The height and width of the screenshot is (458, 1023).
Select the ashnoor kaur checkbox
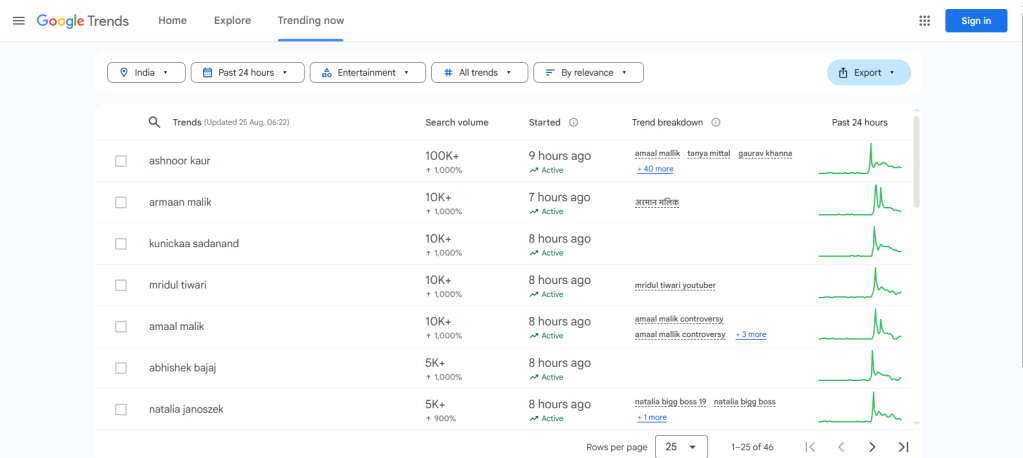(x=121, y=161)
